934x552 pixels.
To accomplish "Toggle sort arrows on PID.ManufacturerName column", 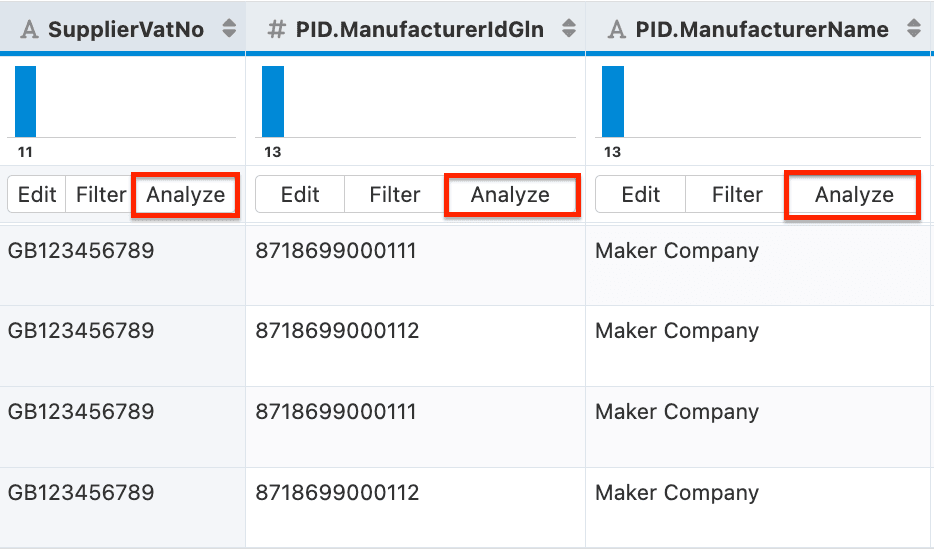I will (913, 29).
